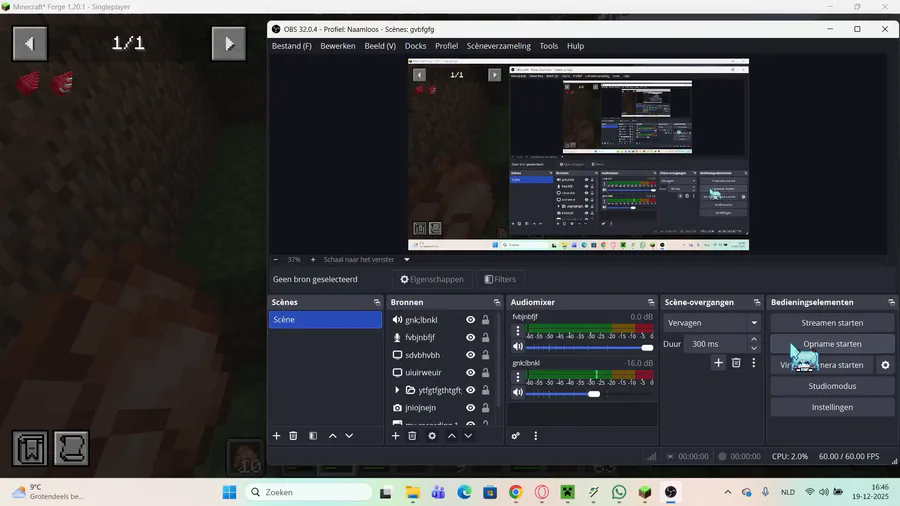Remove scene transition with trash icon
This screenshot has height=506, width=900.
(736, 363)
